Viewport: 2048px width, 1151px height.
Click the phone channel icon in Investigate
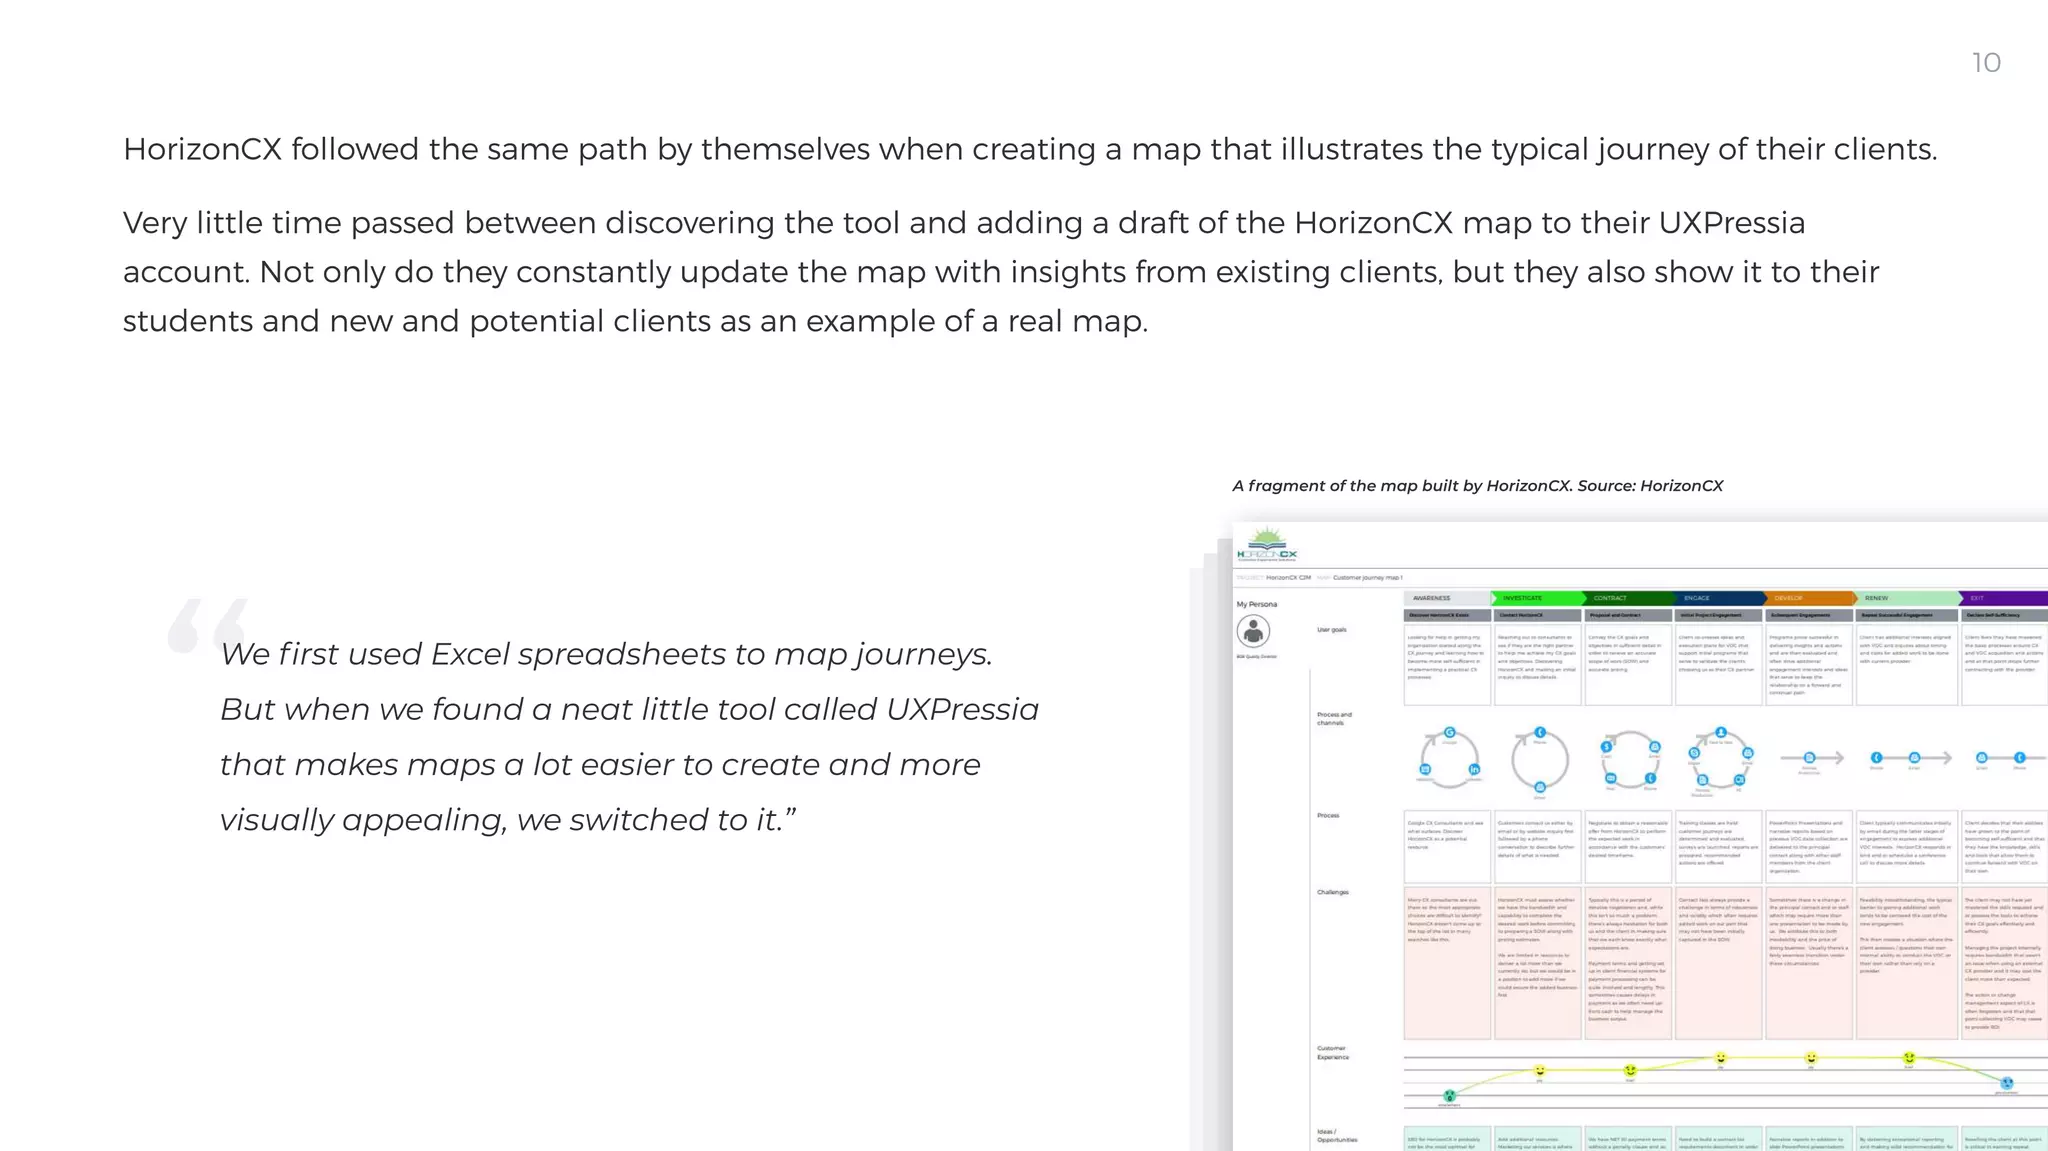coord(1540,733)
